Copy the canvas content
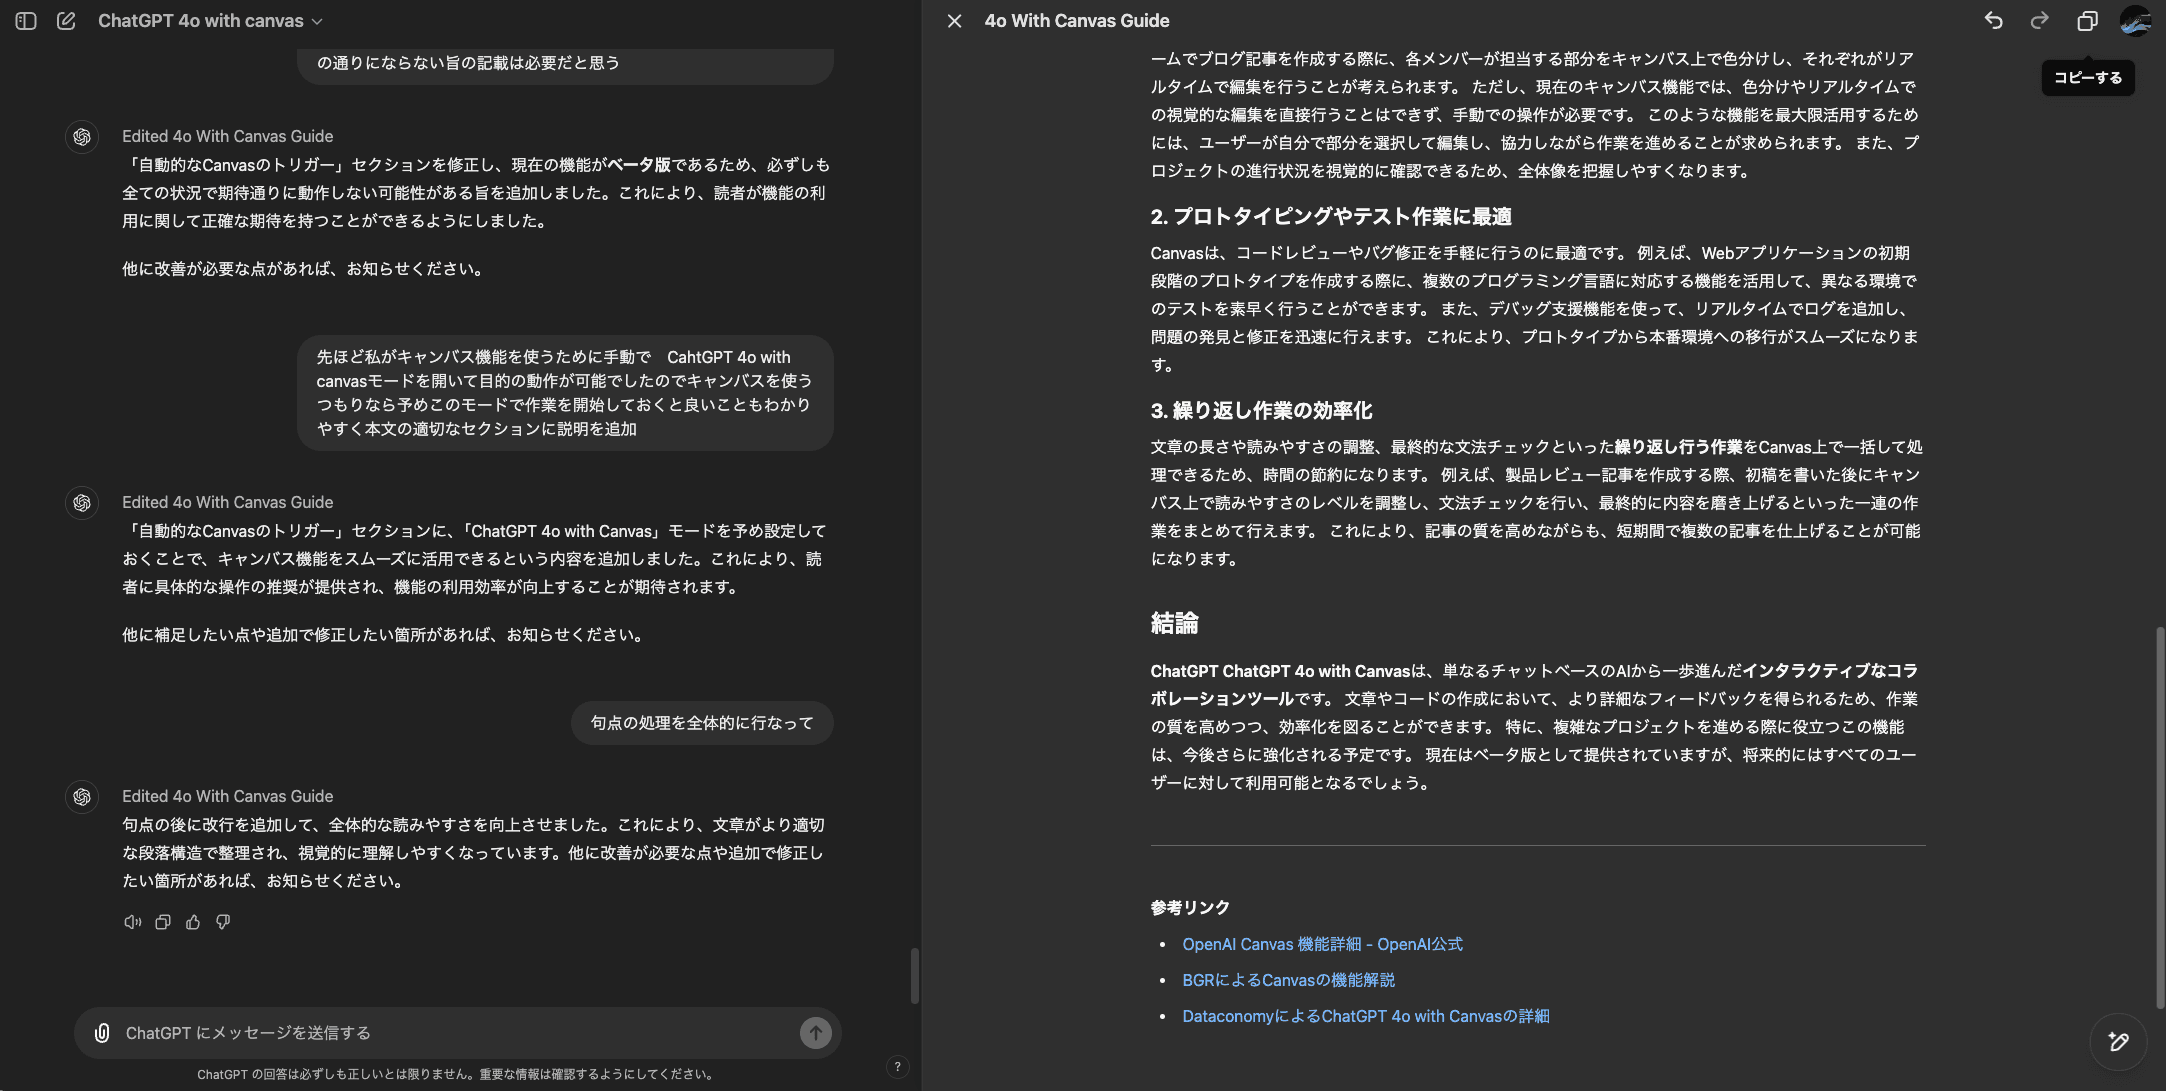Image resolution: width=2166 pixels, height=1091 pixels. 2087,21
